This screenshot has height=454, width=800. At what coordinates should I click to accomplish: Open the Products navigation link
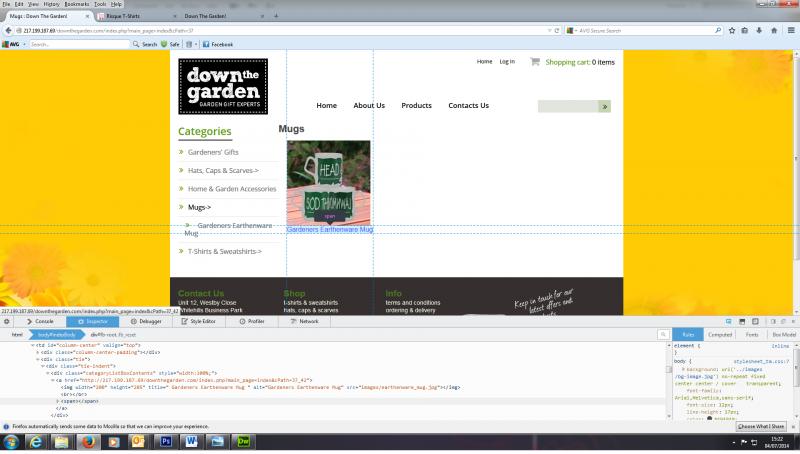[416, 106]
